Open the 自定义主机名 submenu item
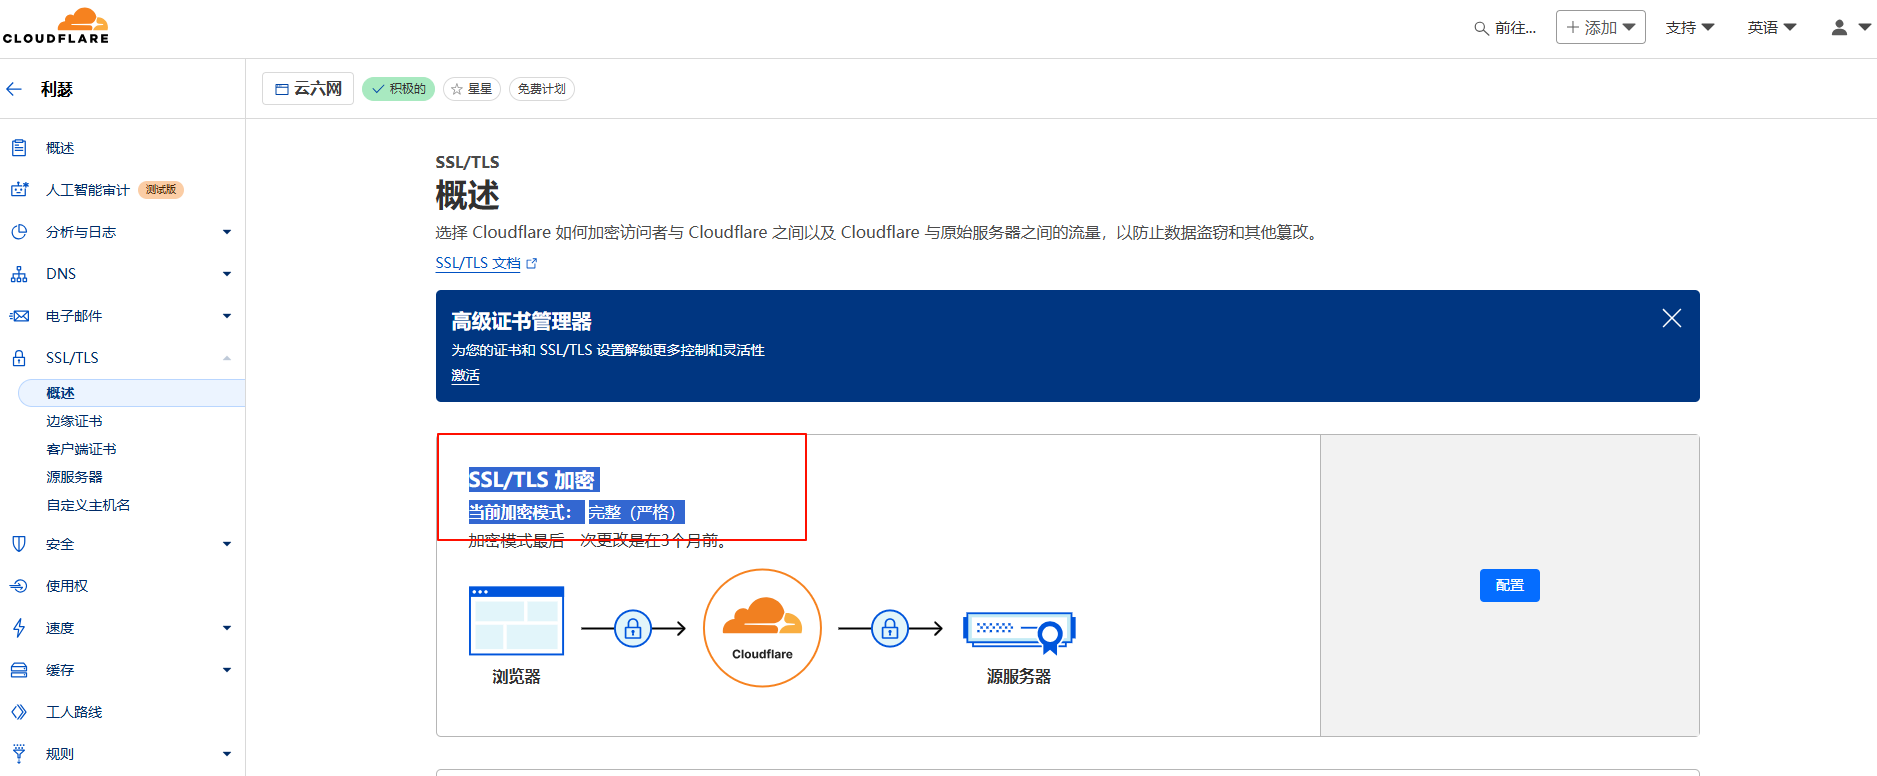The height and width of the screenshot is (776, 1877). 88,505
